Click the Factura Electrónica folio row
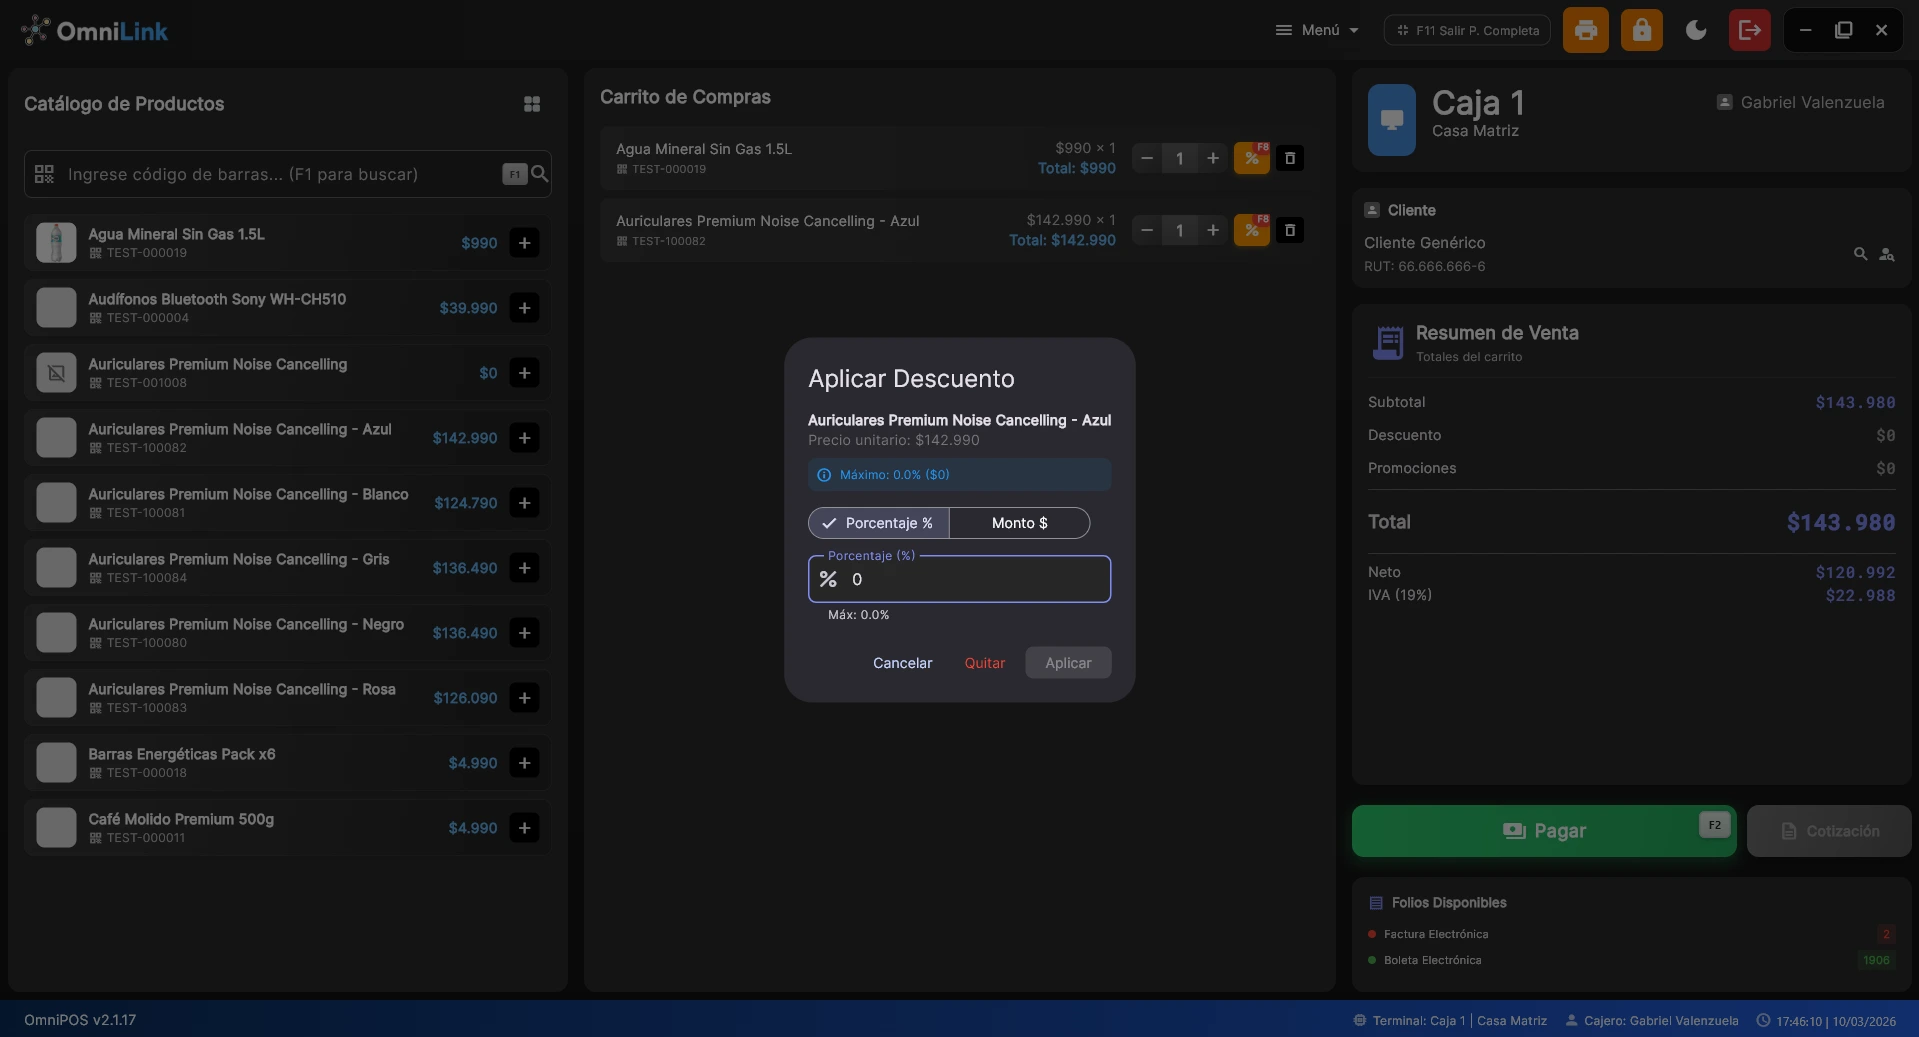Screen dimensions: 1919x1037 (x=1631, y=934)
